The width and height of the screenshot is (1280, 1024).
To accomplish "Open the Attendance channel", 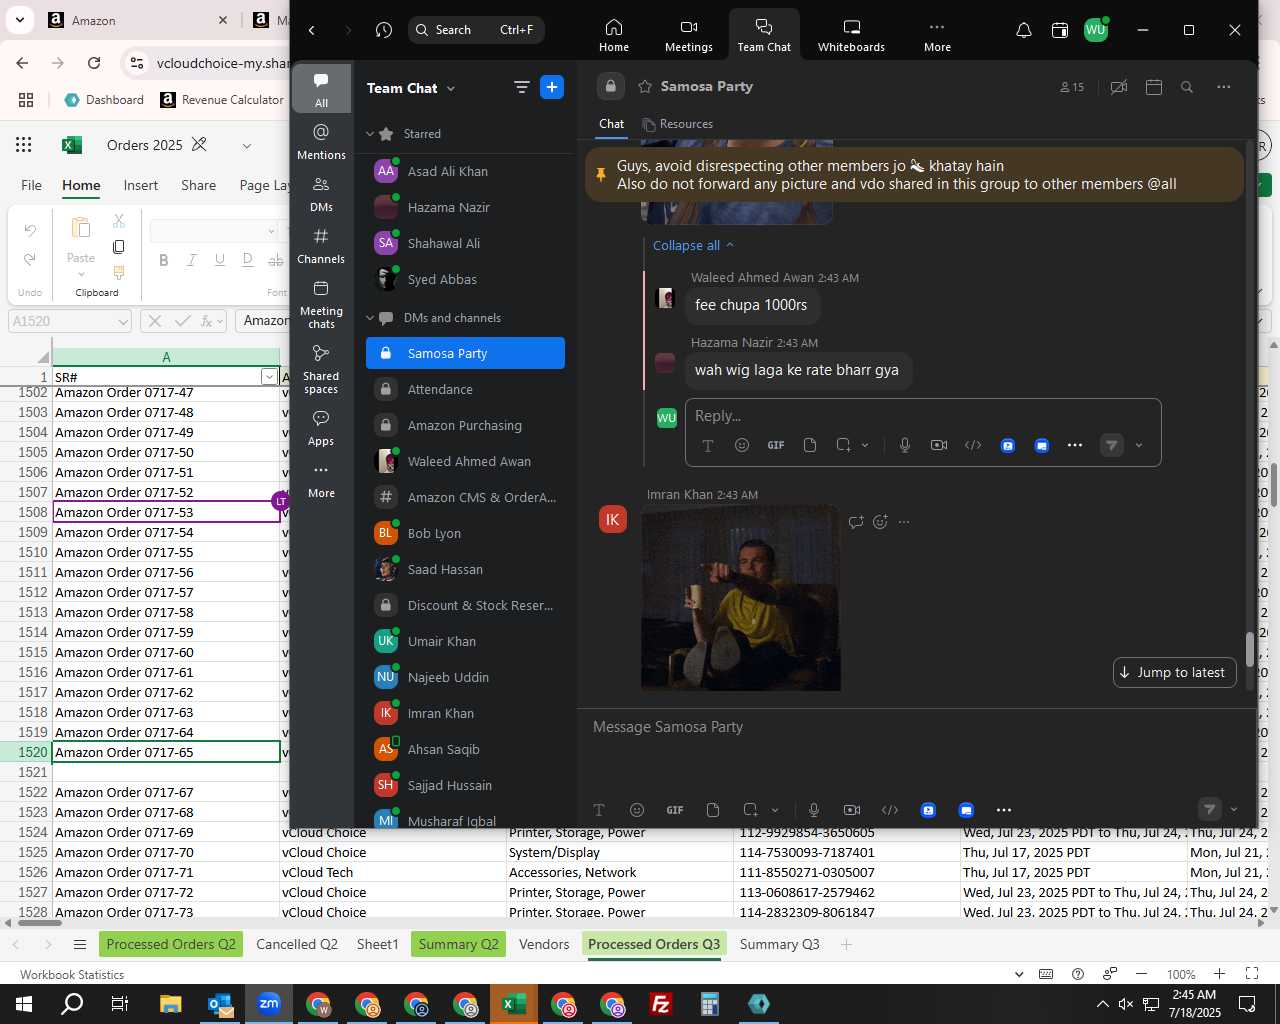I will [465, 389].
